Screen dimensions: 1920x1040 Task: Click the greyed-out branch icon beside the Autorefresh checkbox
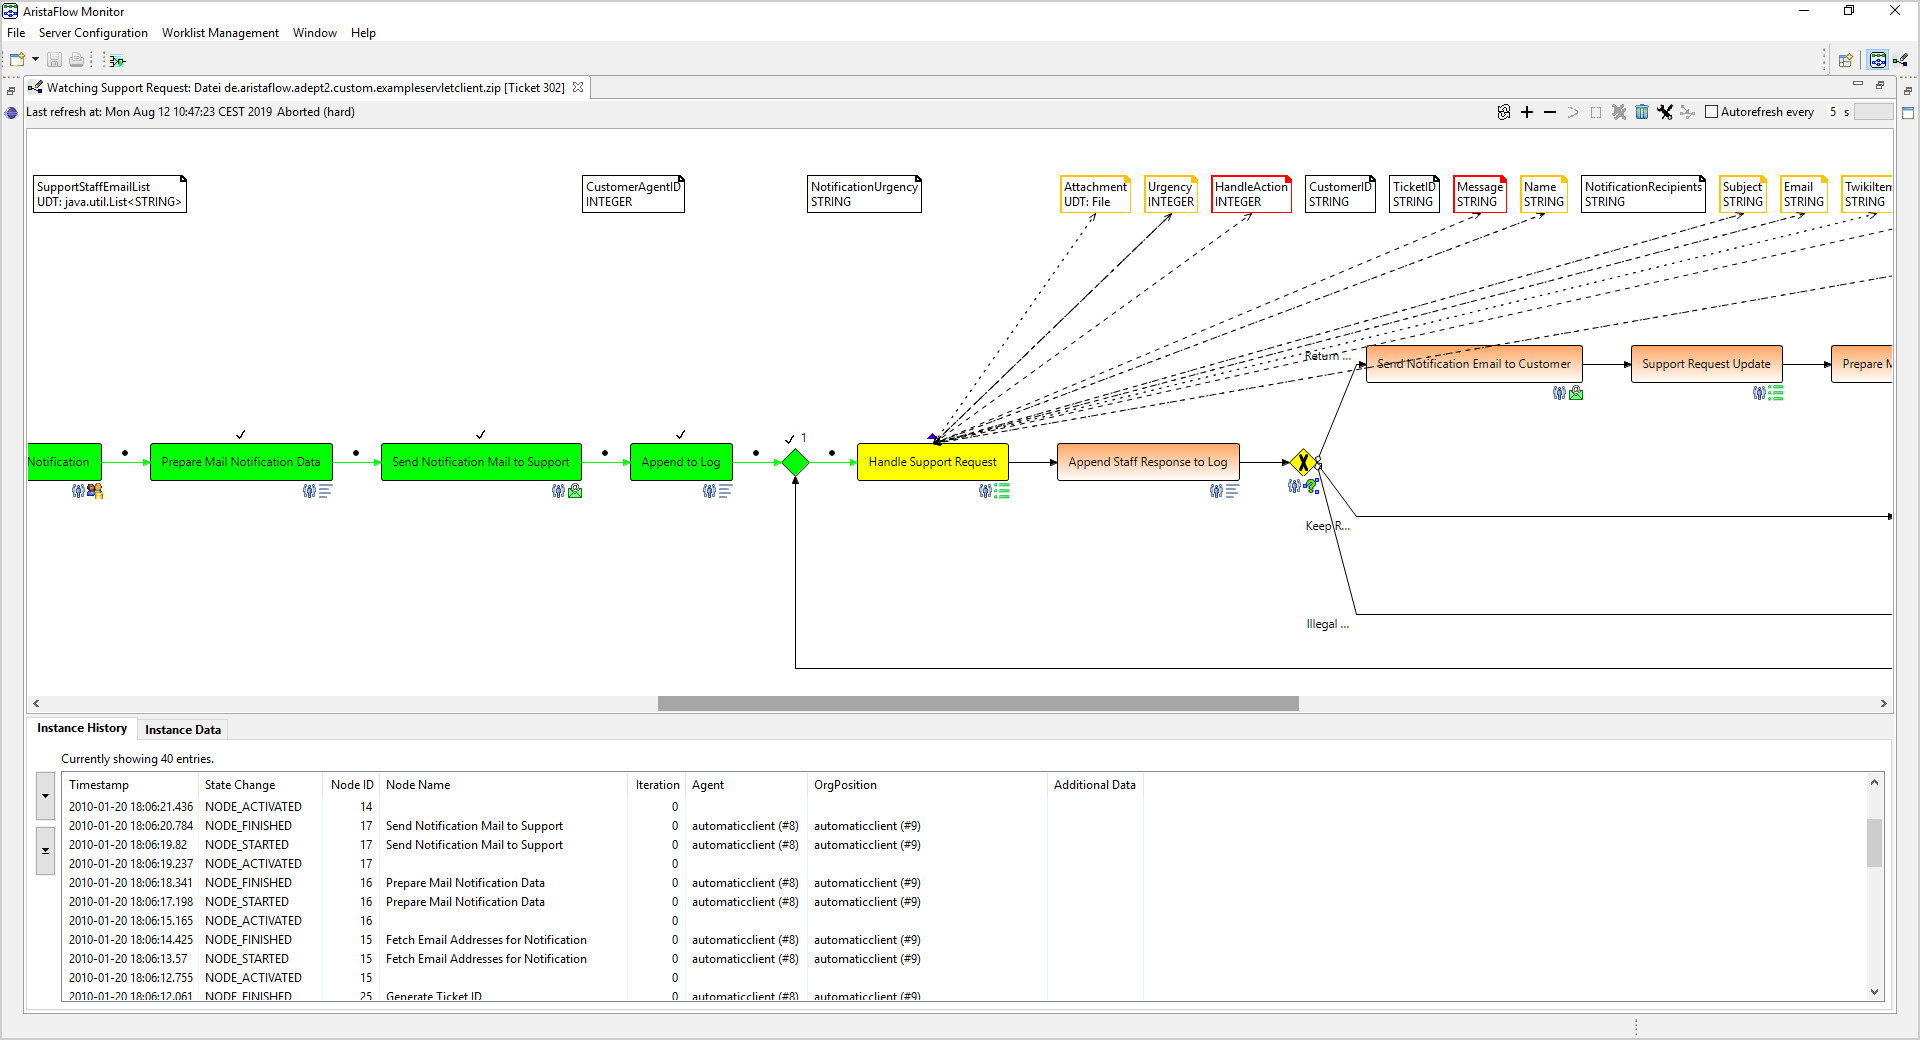[x=1688, y=112]
